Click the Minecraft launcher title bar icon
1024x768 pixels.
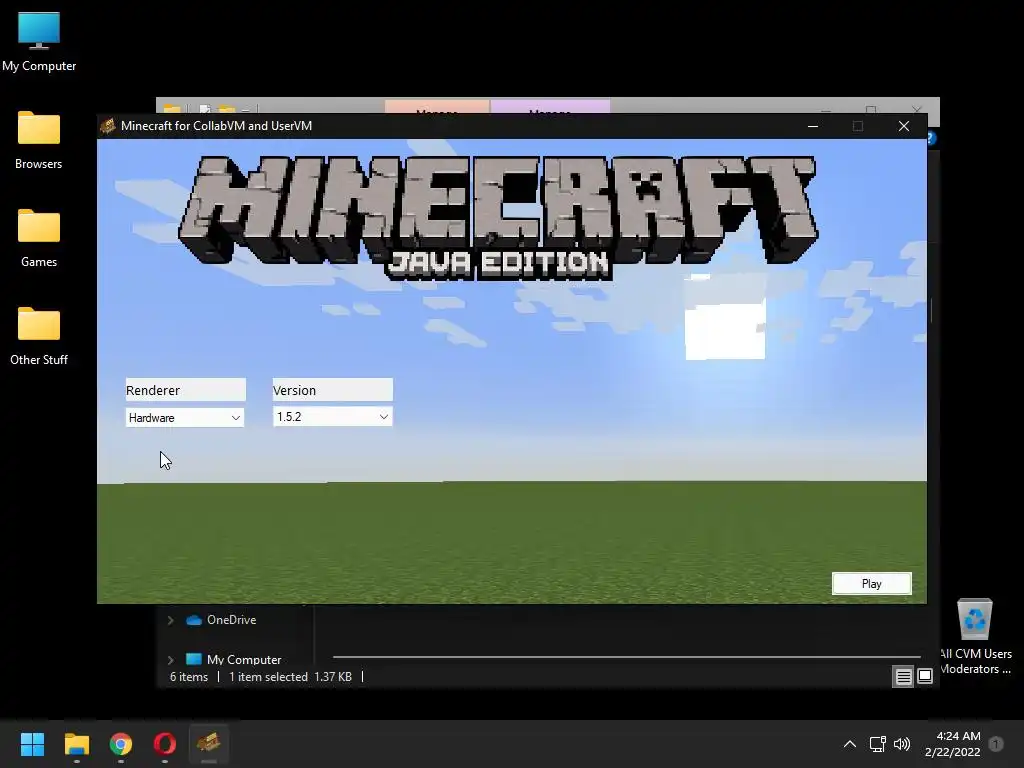coord(108,125)
